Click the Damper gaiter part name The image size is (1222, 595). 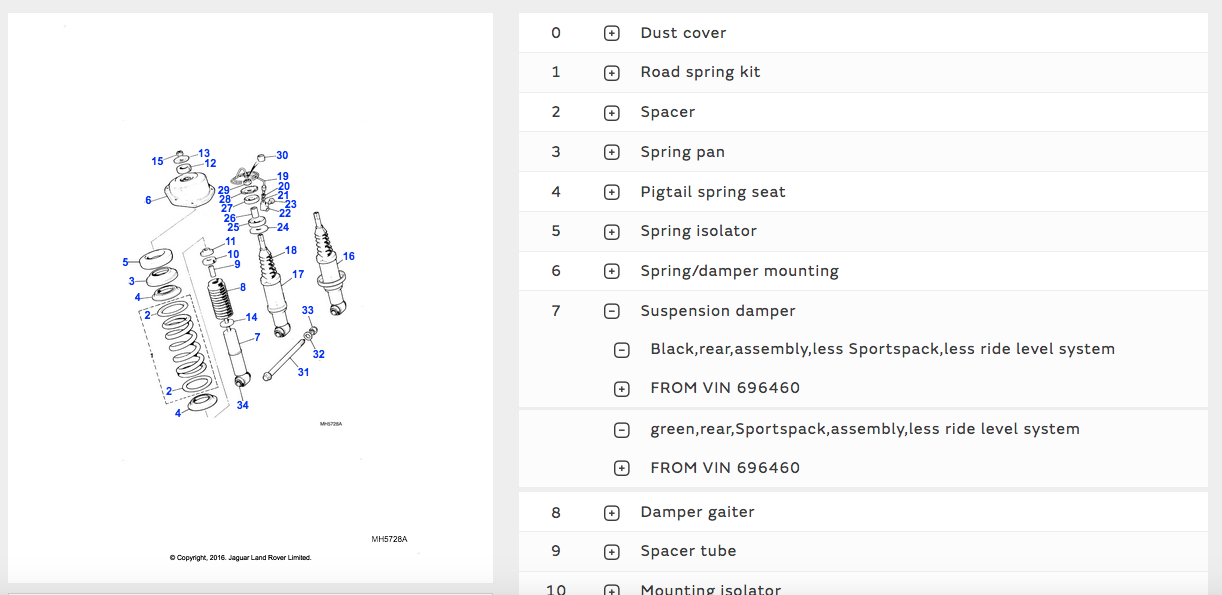click(x=697, y=512)
